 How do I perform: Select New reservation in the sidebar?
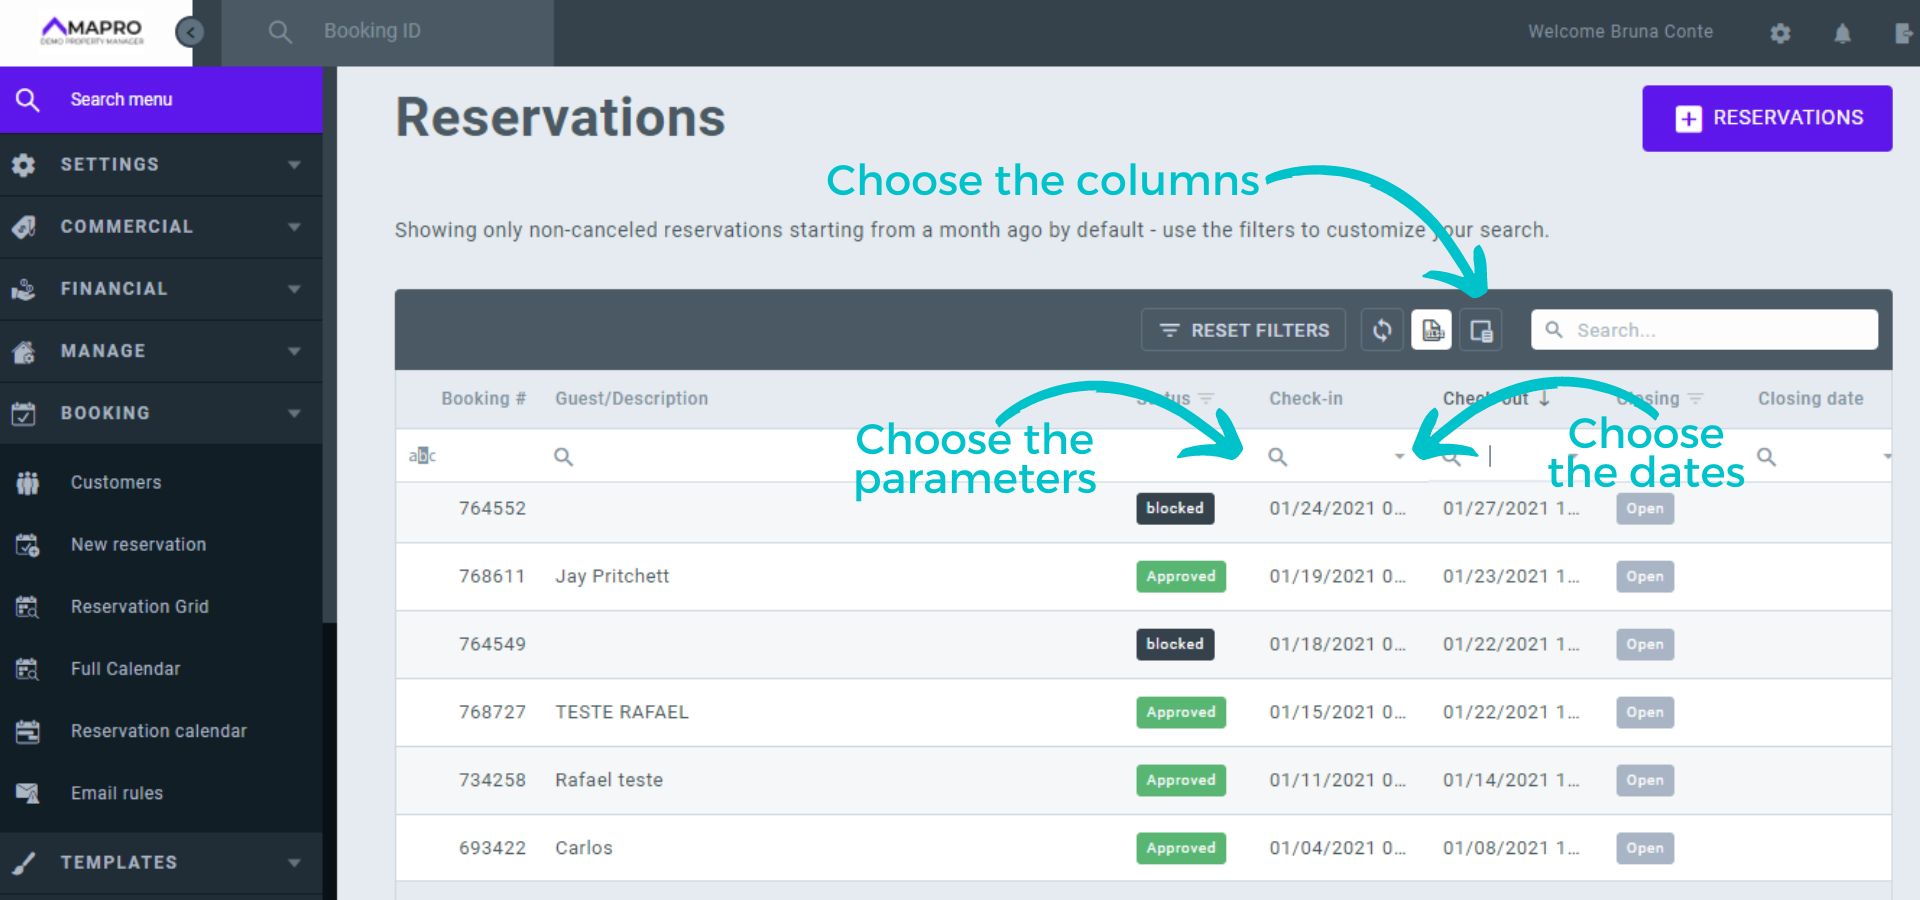tap(138, 545)
